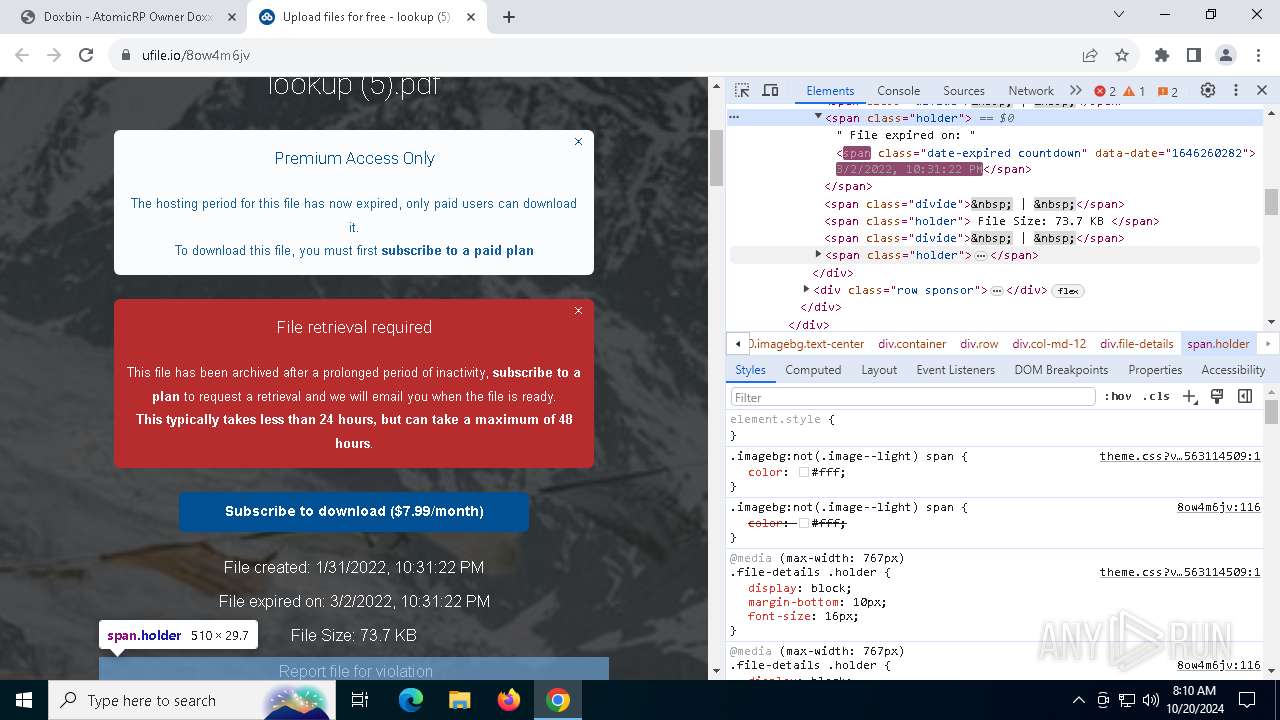Expand the div row sponsor node
This screenshot has height=720, width=1280.
[x=806, y=289]
